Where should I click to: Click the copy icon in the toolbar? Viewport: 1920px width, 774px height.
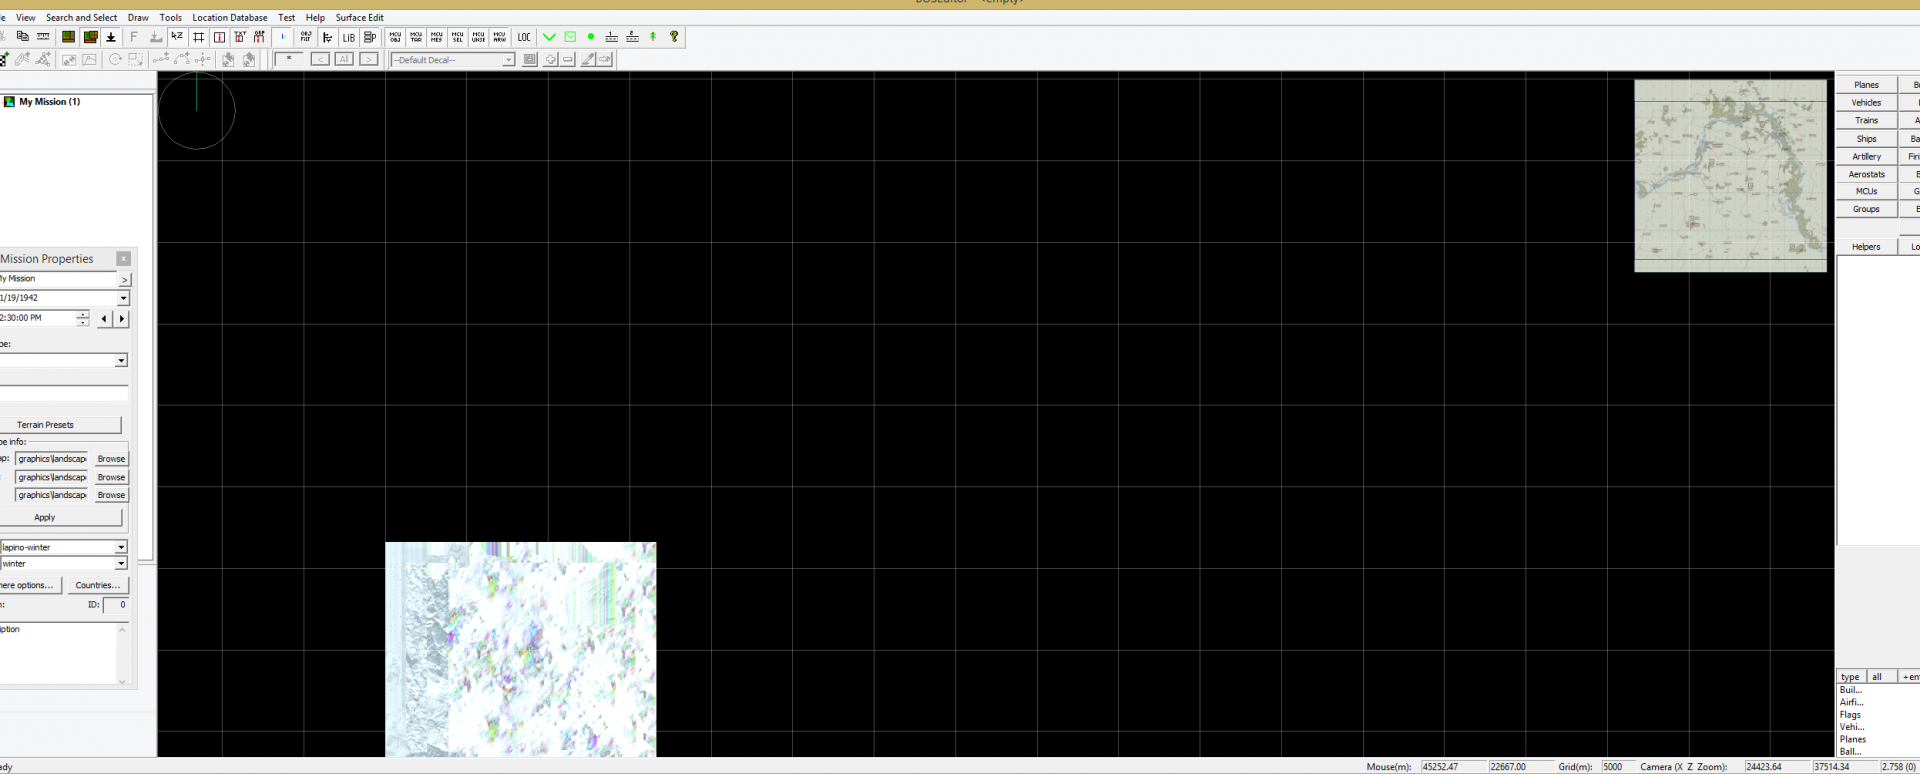22,37
